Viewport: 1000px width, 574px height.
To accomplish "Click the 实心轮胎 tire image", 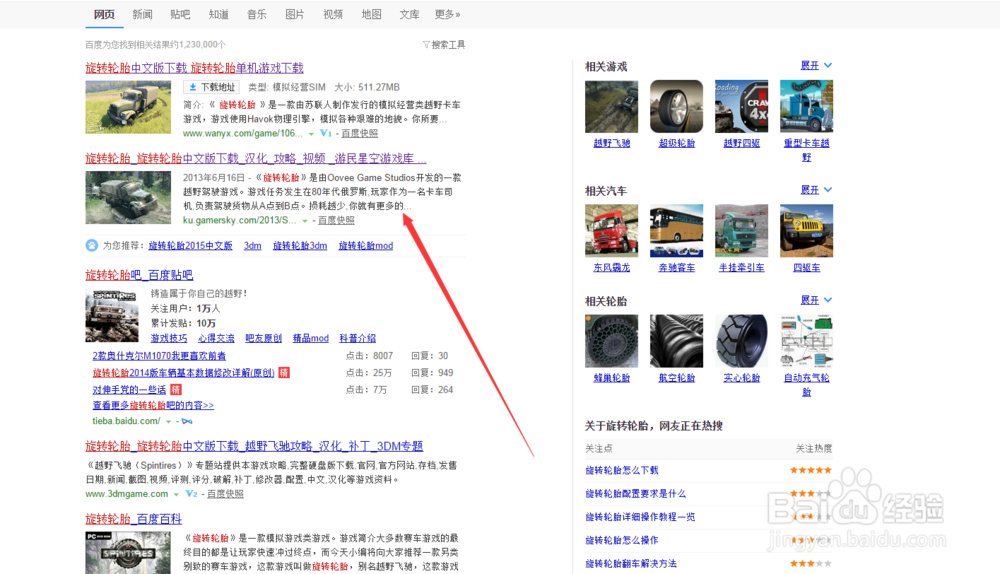I will point(742,341).
